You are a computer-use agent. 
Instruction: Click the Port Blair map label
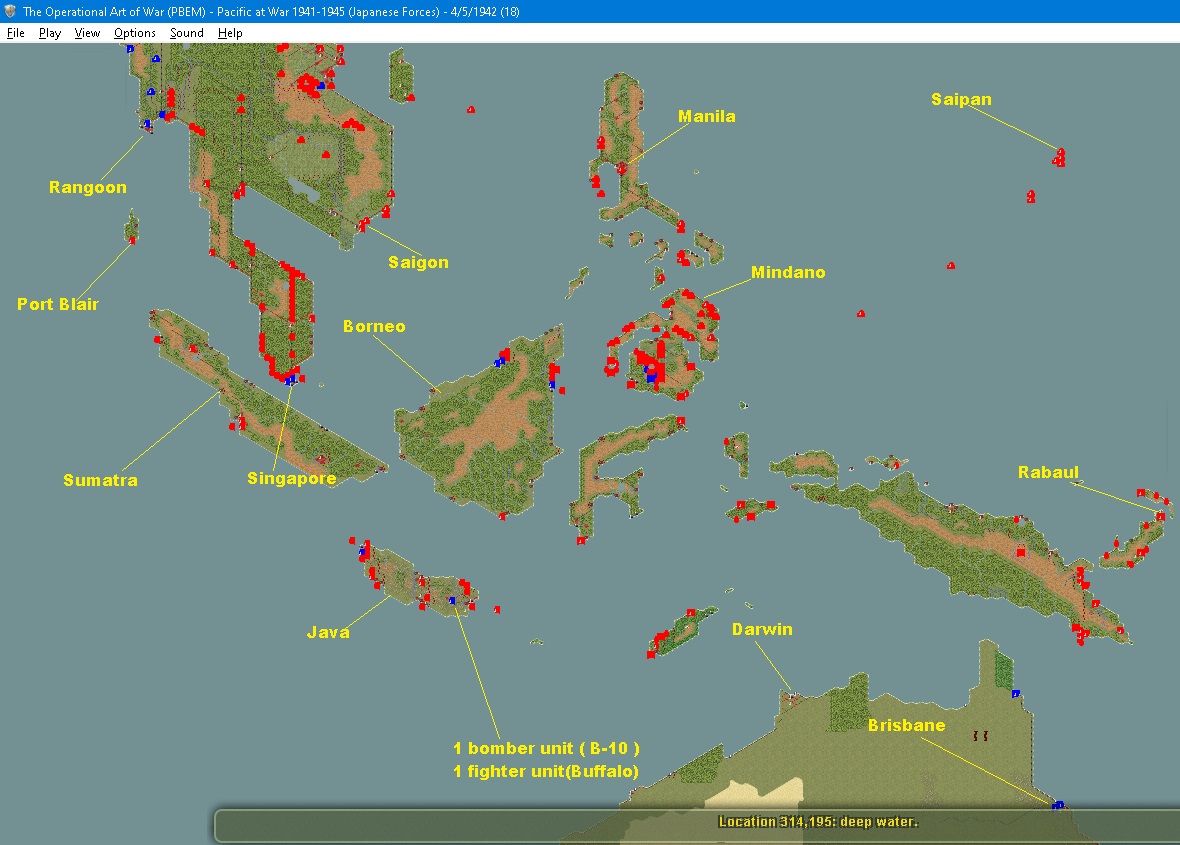58,304
